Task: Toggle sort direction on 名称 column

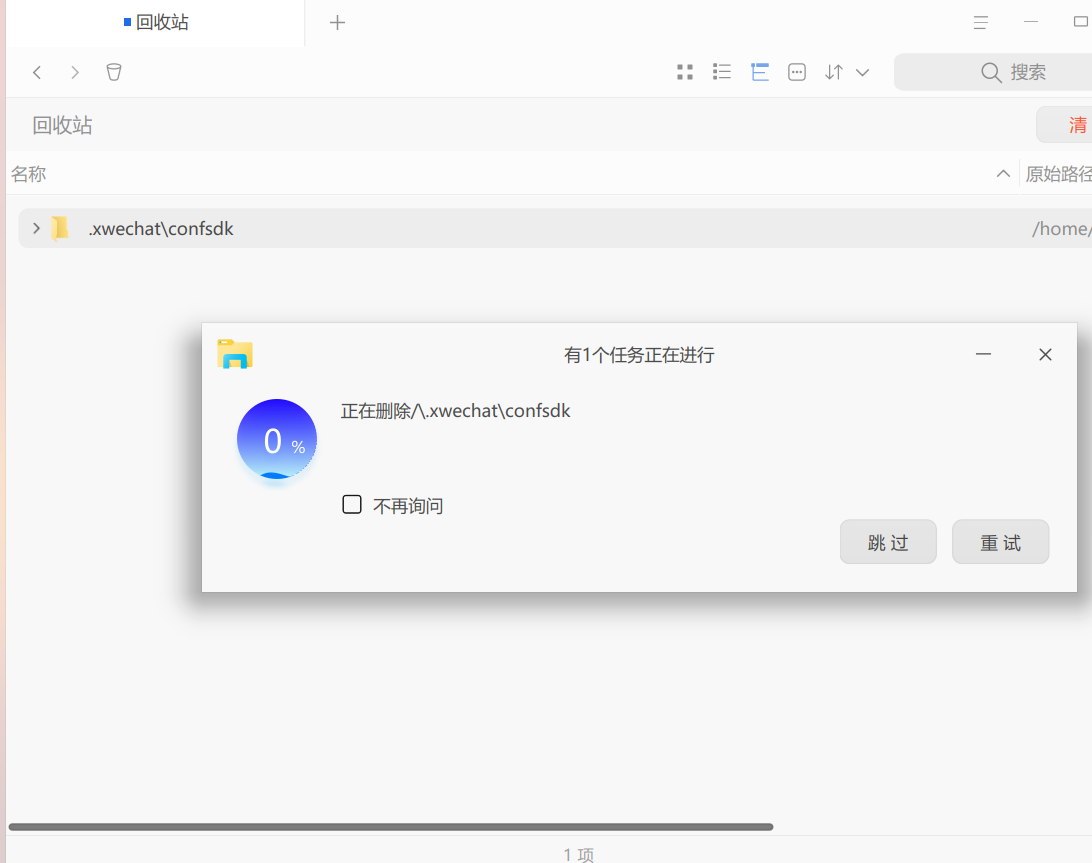Action: [1003, 173]
